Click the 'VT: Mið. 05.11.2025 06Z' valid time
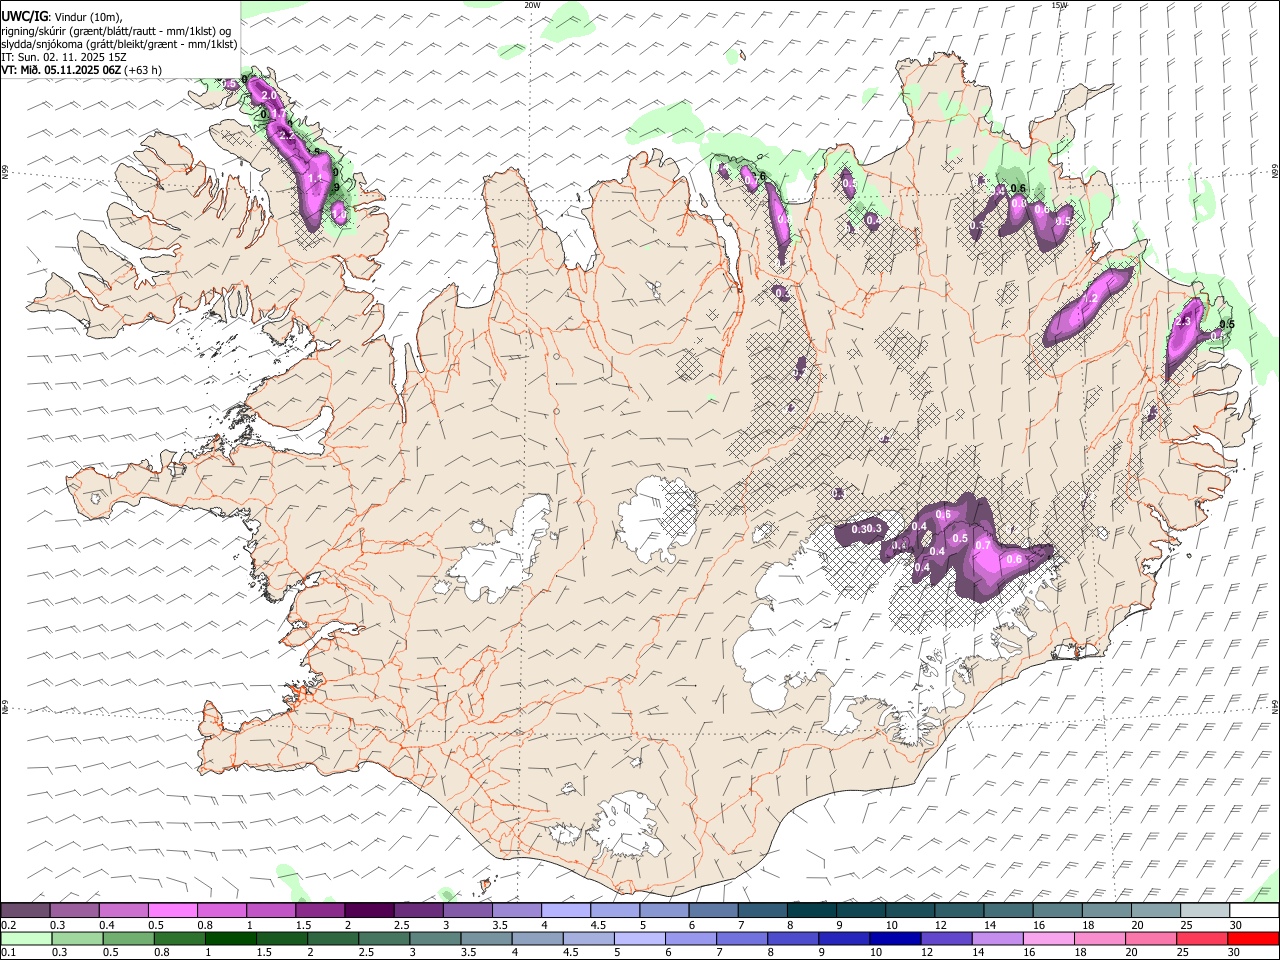The image size is (1280, 960). [x=62, y=70]
